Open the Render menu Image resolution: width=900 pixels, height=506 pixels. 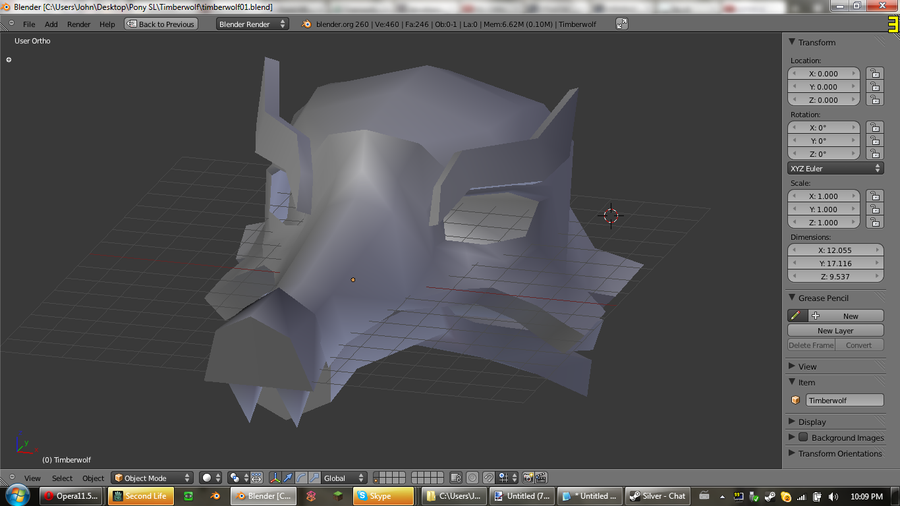[79, 24]
